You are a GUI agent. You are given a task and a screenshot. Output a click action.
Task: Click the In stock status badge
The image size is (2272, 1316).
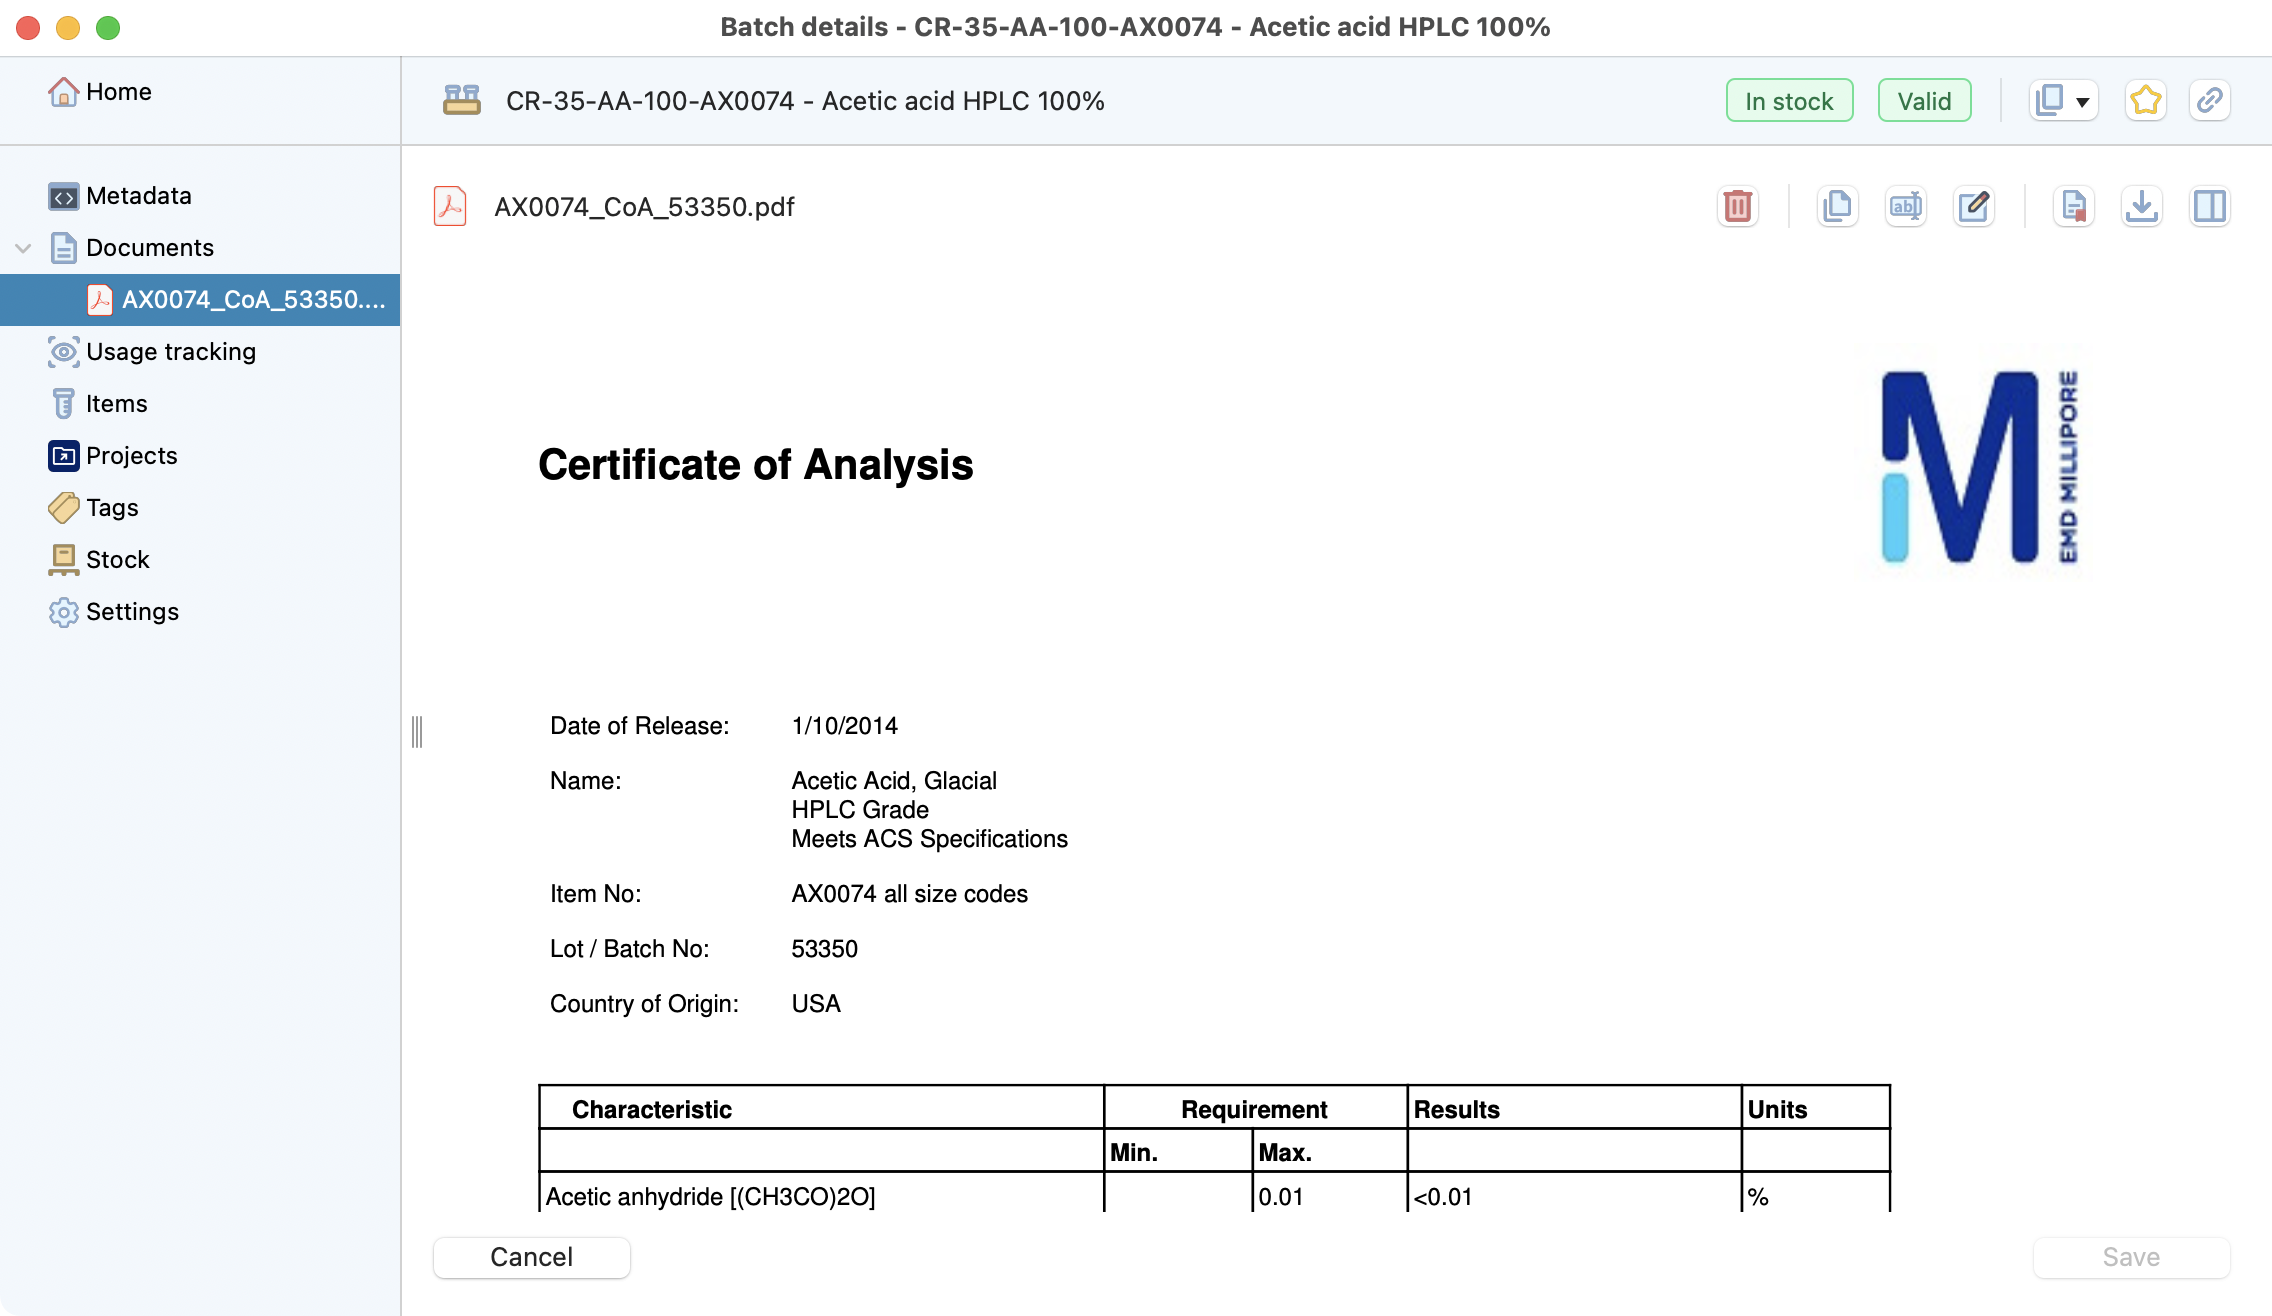click(x=1789, y=101)
